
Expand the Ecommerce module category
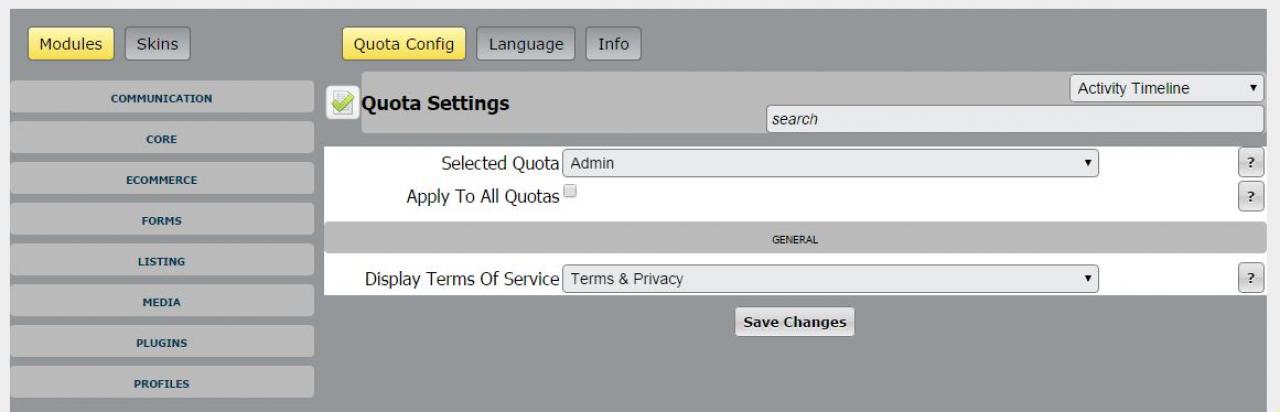[161, 180]
